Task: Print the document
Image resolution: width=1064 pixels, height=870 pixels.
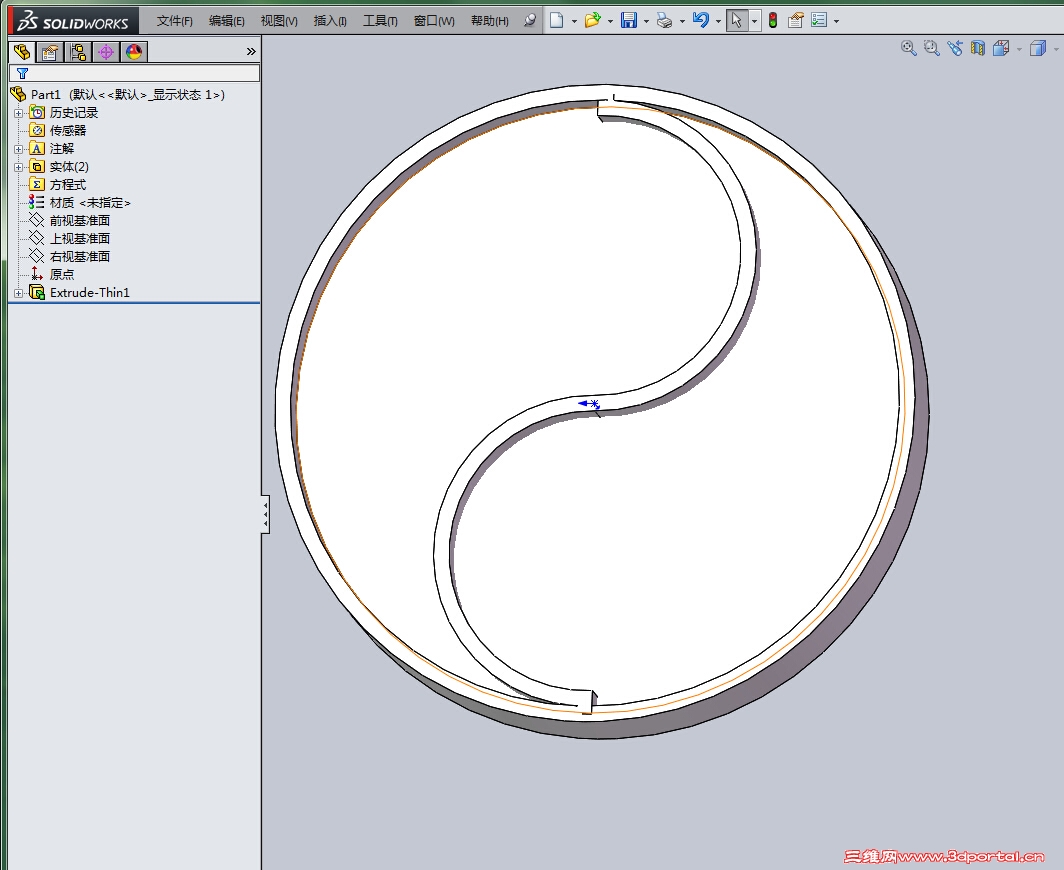Action: pyautogui.click(x=664, y=20)
